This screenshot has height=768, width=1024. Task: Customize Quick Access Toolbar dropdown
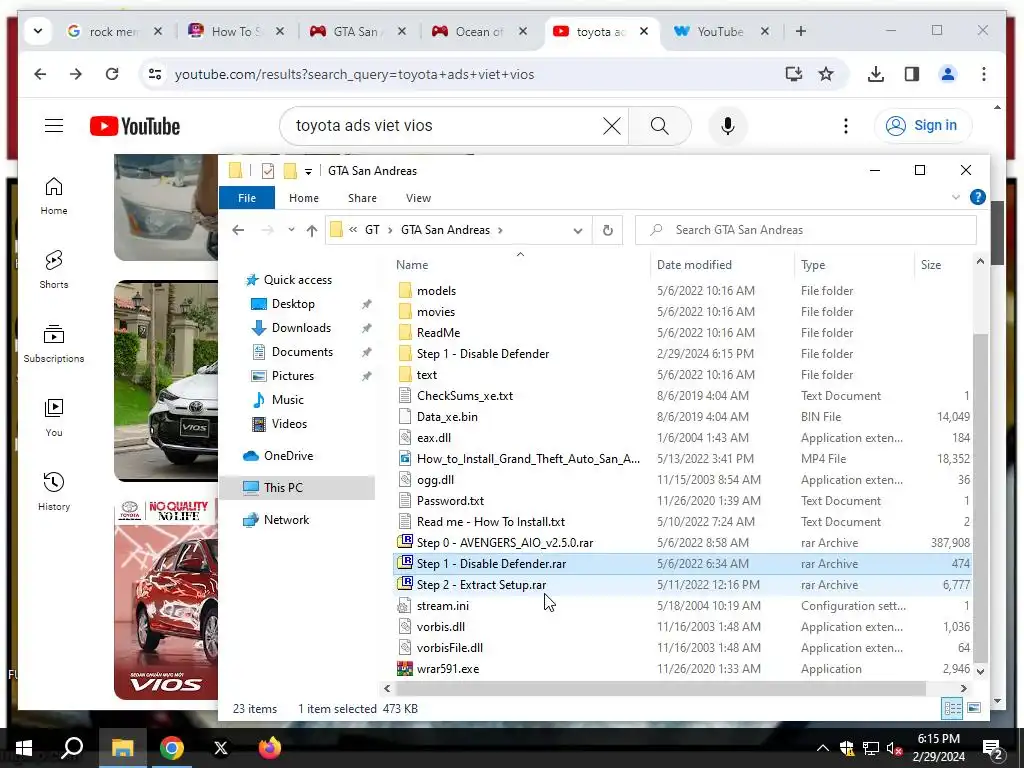click(308, 171)
